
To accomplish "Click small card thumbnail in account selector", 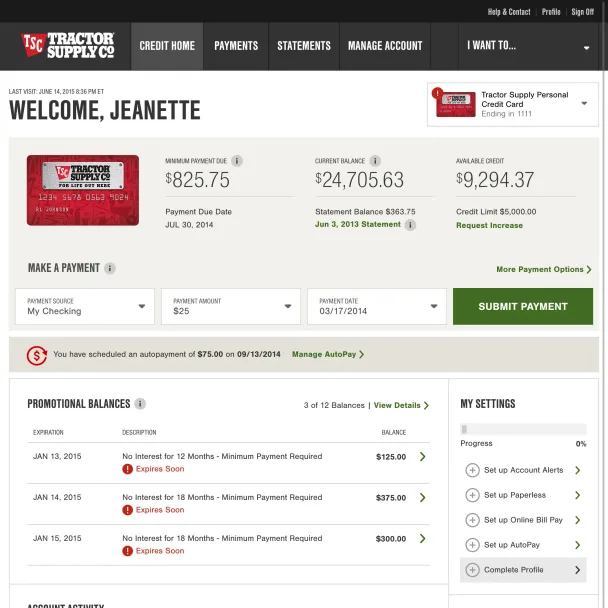I will point(456,104).
